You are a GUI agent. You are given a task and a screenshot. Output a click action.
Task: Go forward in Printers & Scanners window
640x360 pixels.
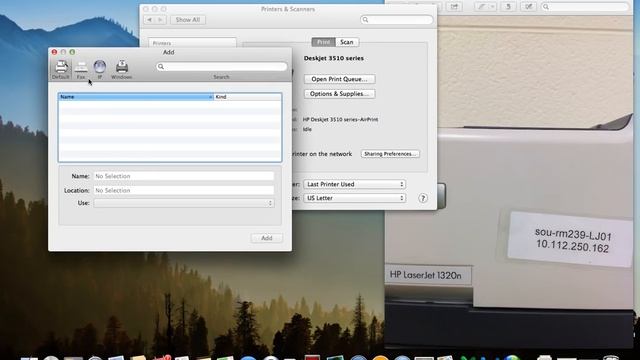pos(160,20)
